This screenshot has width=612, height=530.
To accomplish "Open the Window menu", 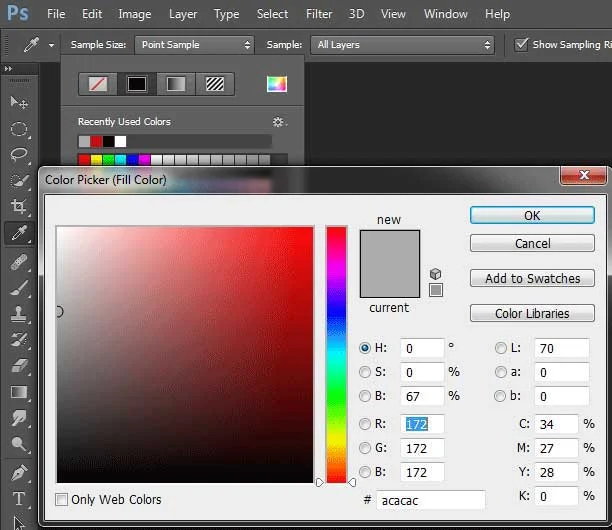I will [446, 14].
